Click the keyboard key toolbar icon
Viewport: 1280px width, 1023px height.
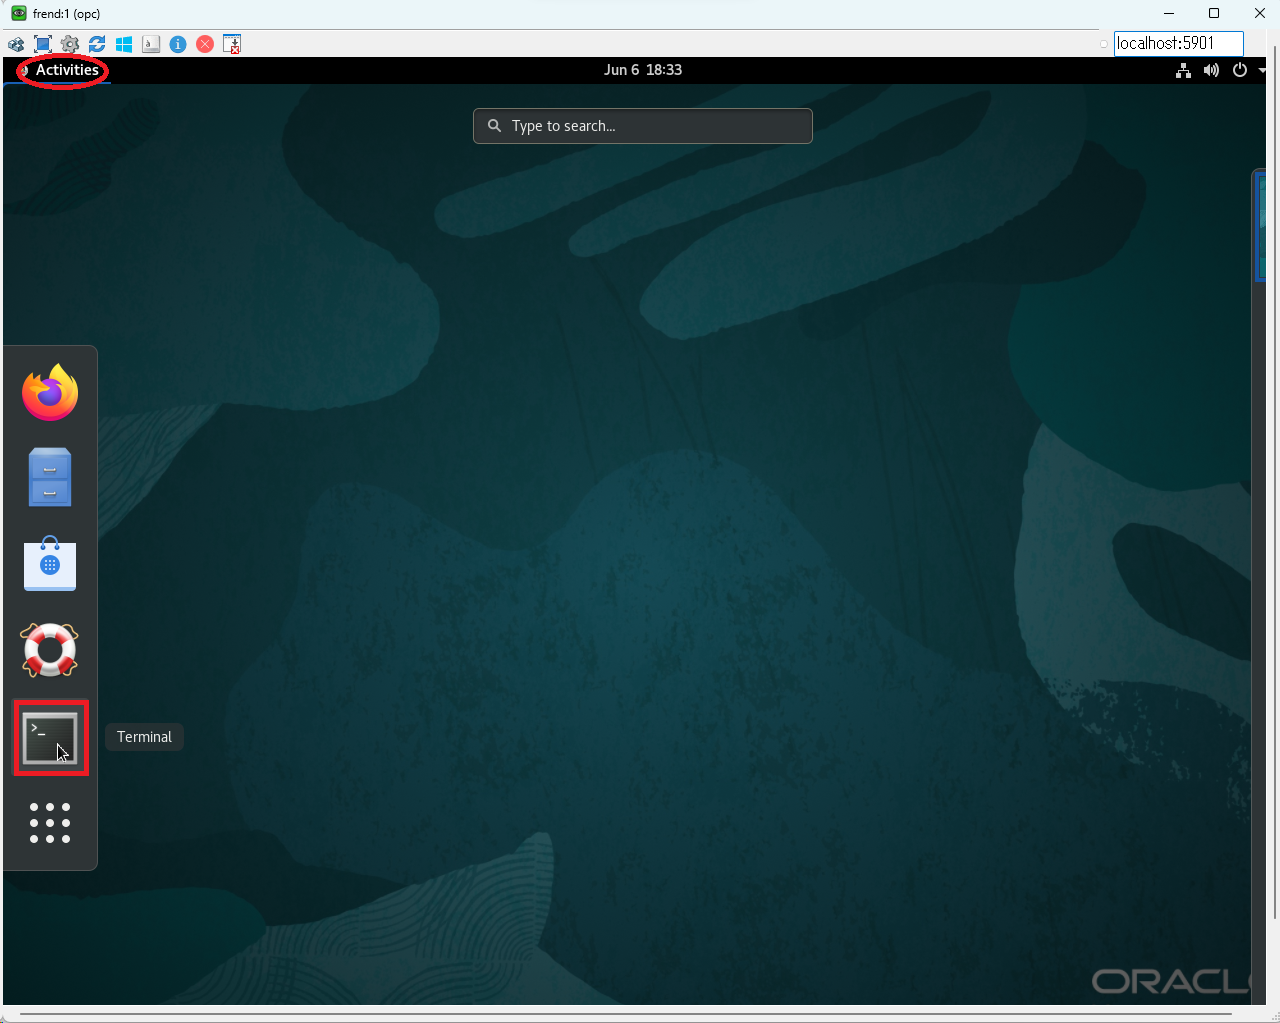pyautogui.click(x=151, y=44)
